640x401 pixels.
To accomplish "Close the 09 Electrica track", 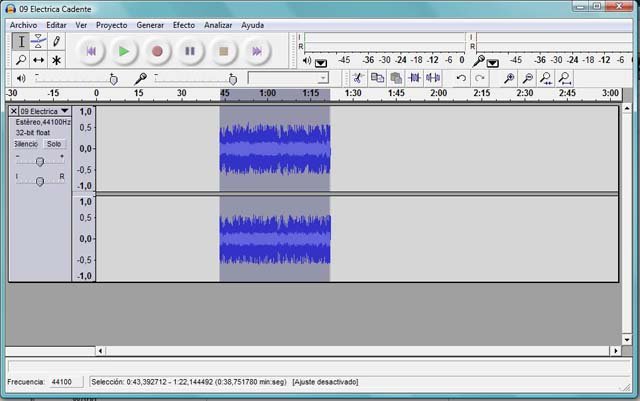I will 13,111.
